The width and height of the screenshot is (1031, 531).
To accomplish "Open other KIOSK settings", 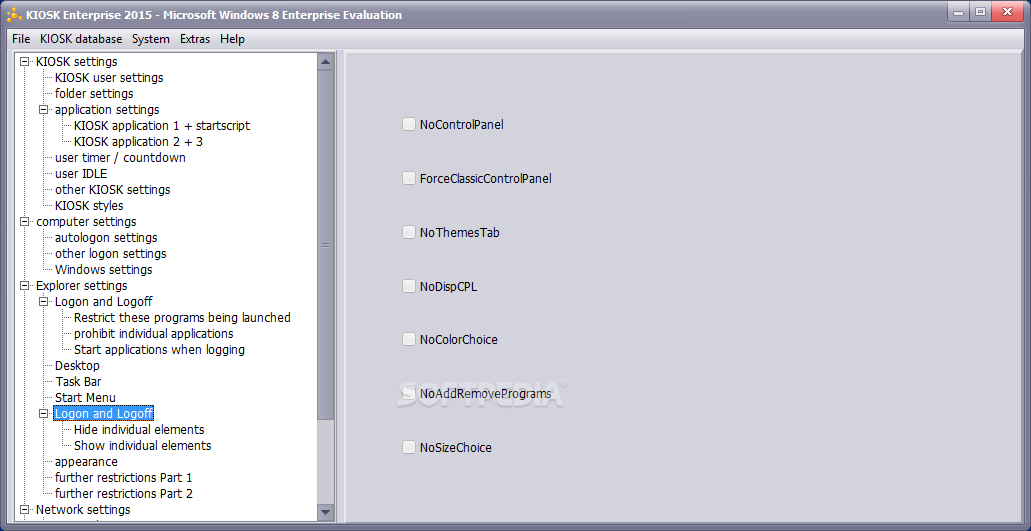I will pyautogui.click(x=112, y=189).
